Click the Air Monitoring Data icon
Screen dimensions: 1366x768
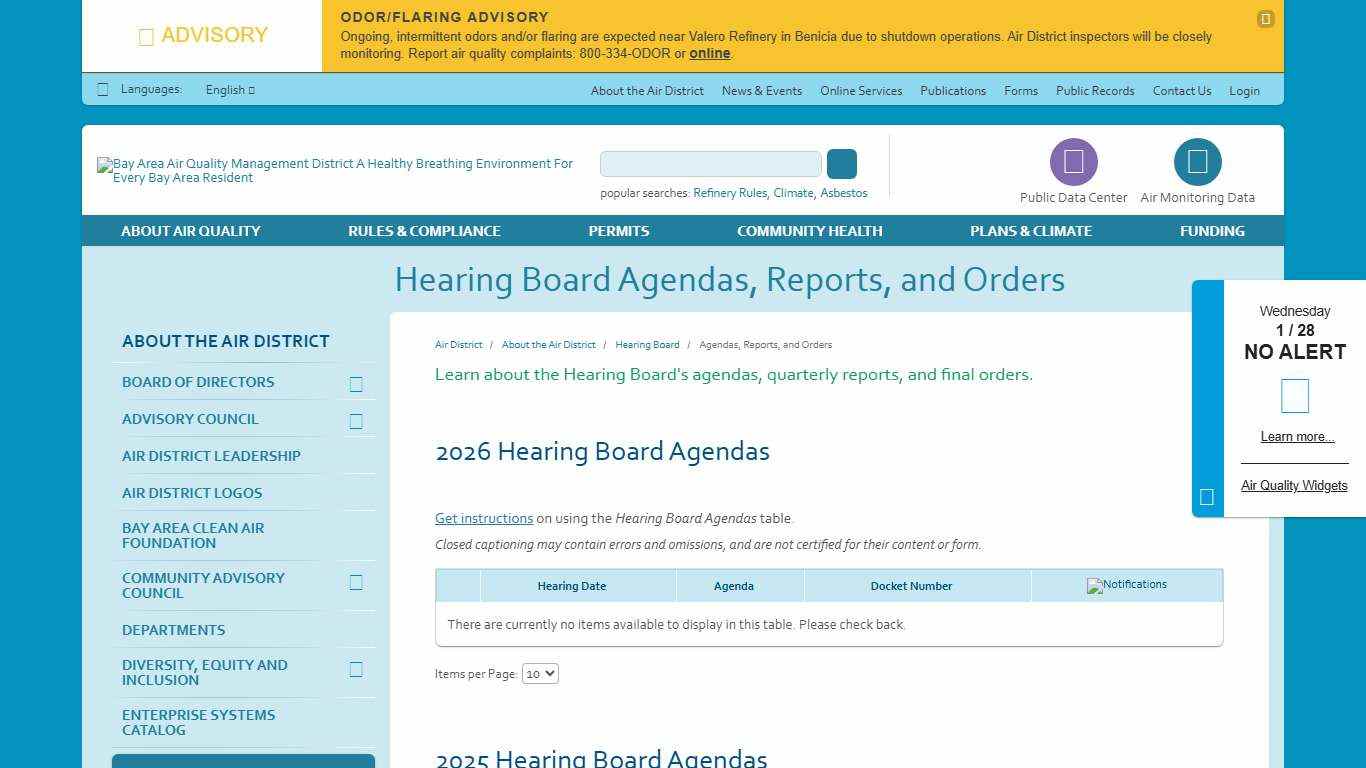point(1197,161)
